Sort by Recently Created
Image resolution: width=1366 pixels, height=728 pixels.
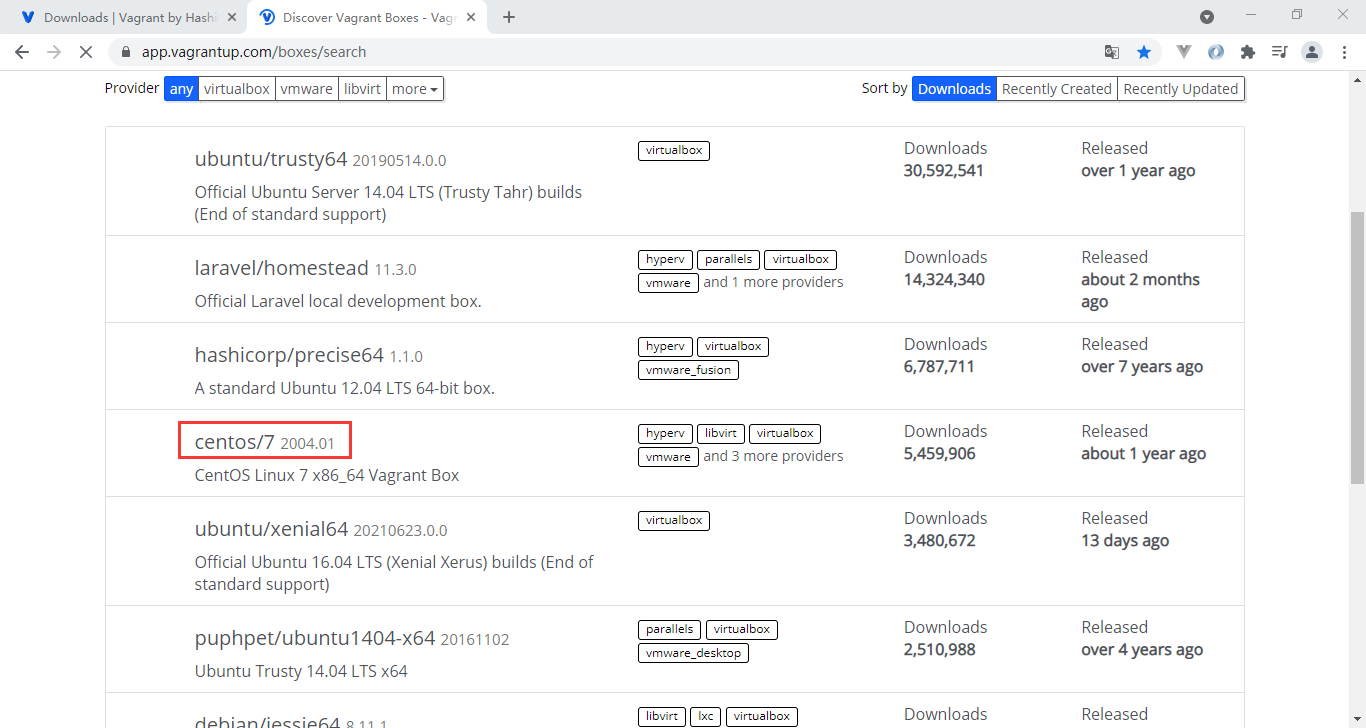(x=1057, y=89)
